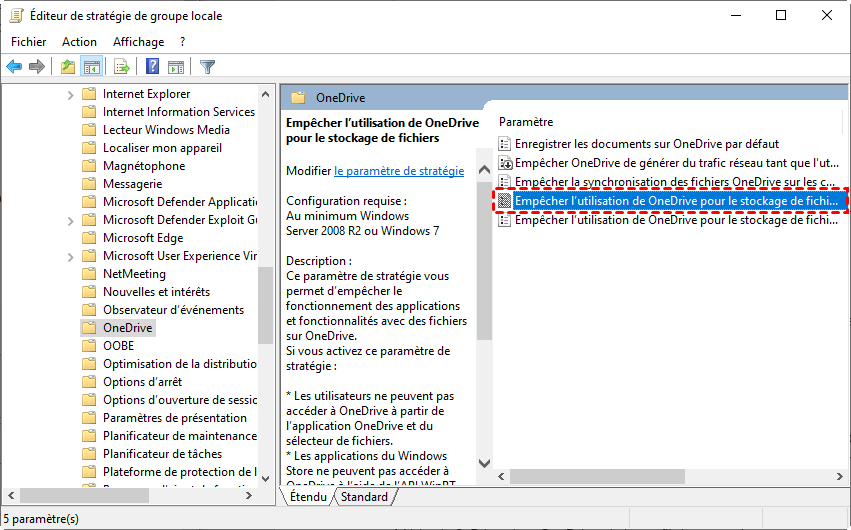Click the tree pane horizontal scrollbar right arrow
The image size is (851, 530).
pos(249,495)
